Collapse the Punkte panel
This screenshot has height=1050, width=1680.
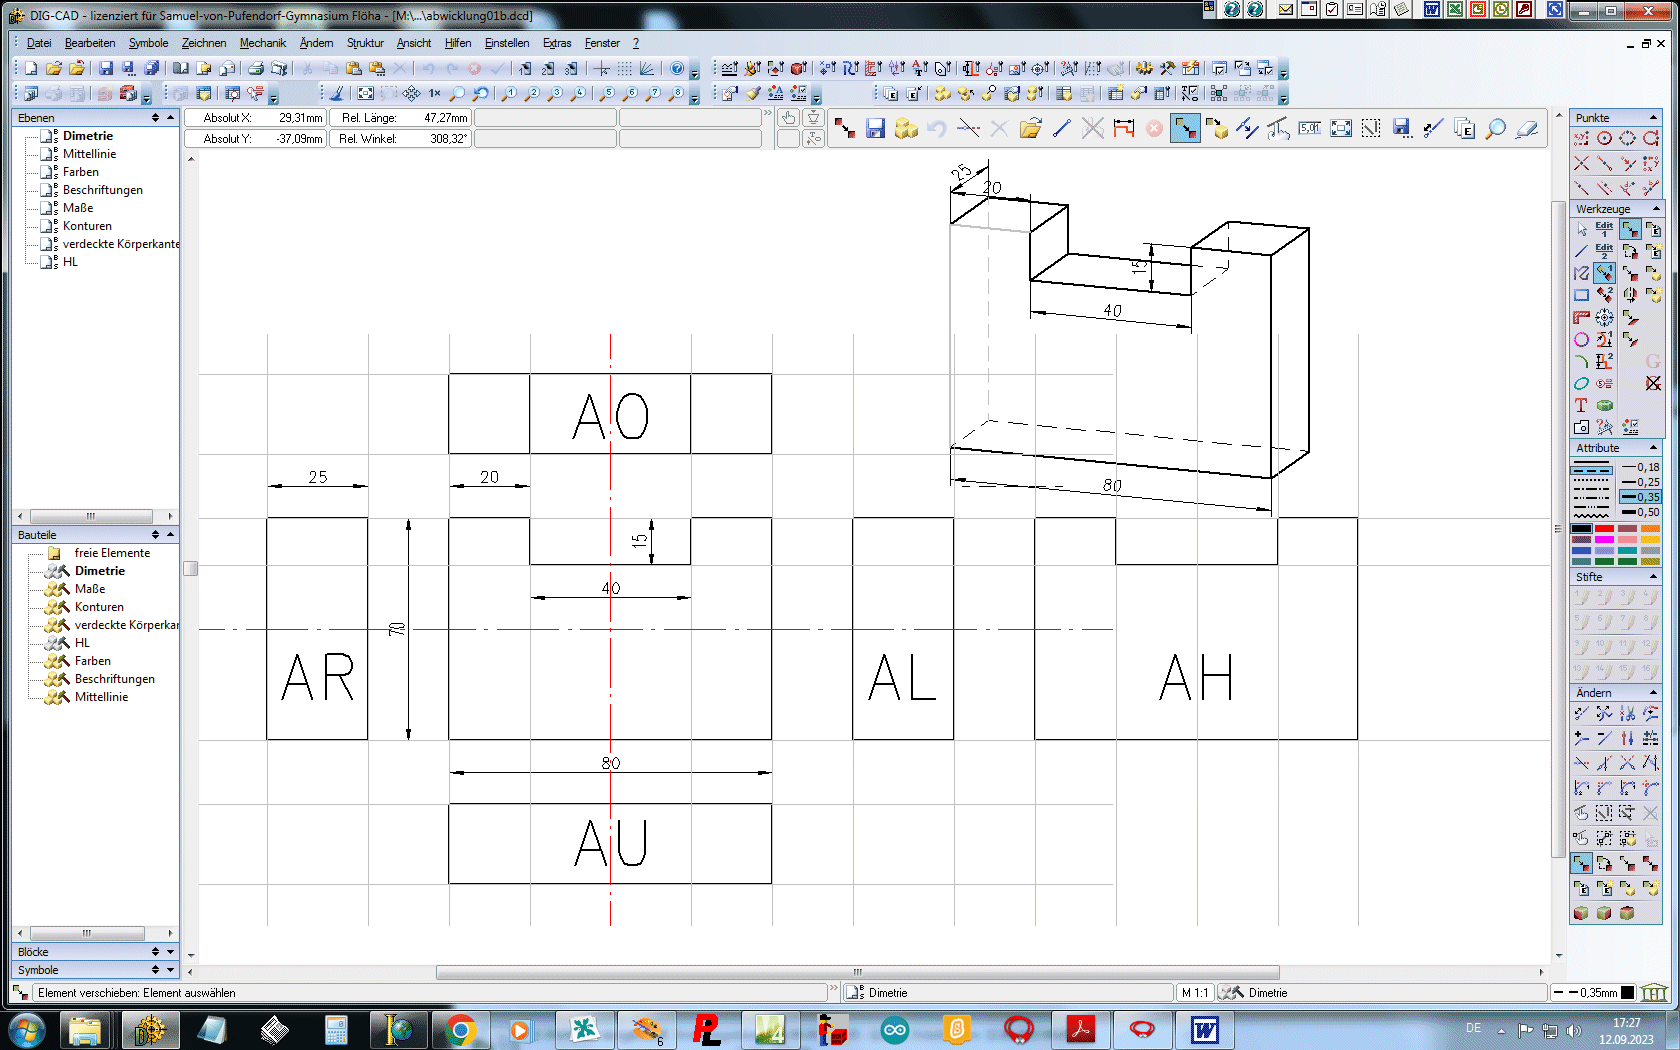coord(1654,117)
